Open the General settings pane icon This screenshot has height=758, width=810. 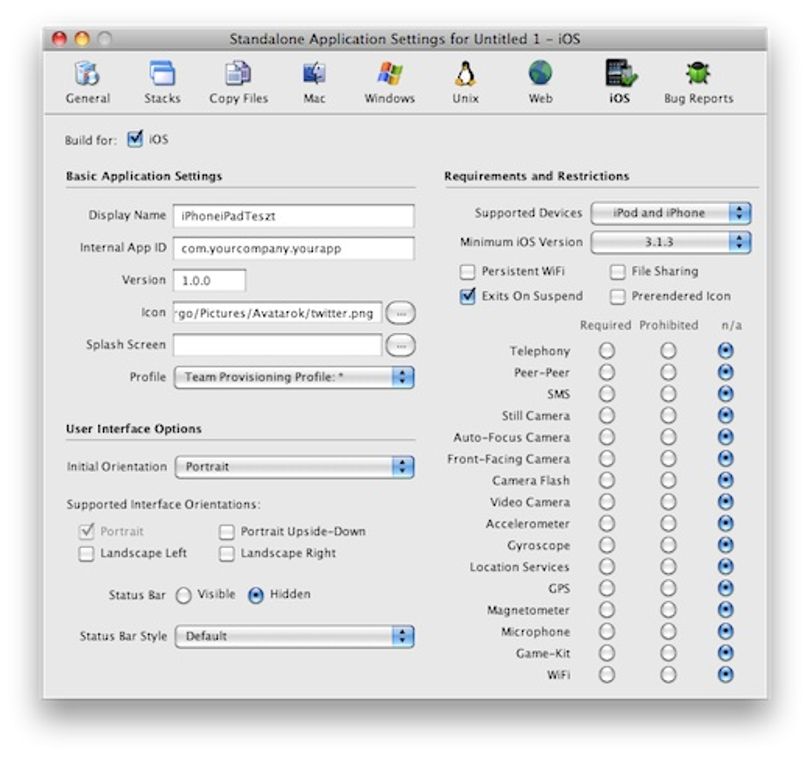pos(86,73)
